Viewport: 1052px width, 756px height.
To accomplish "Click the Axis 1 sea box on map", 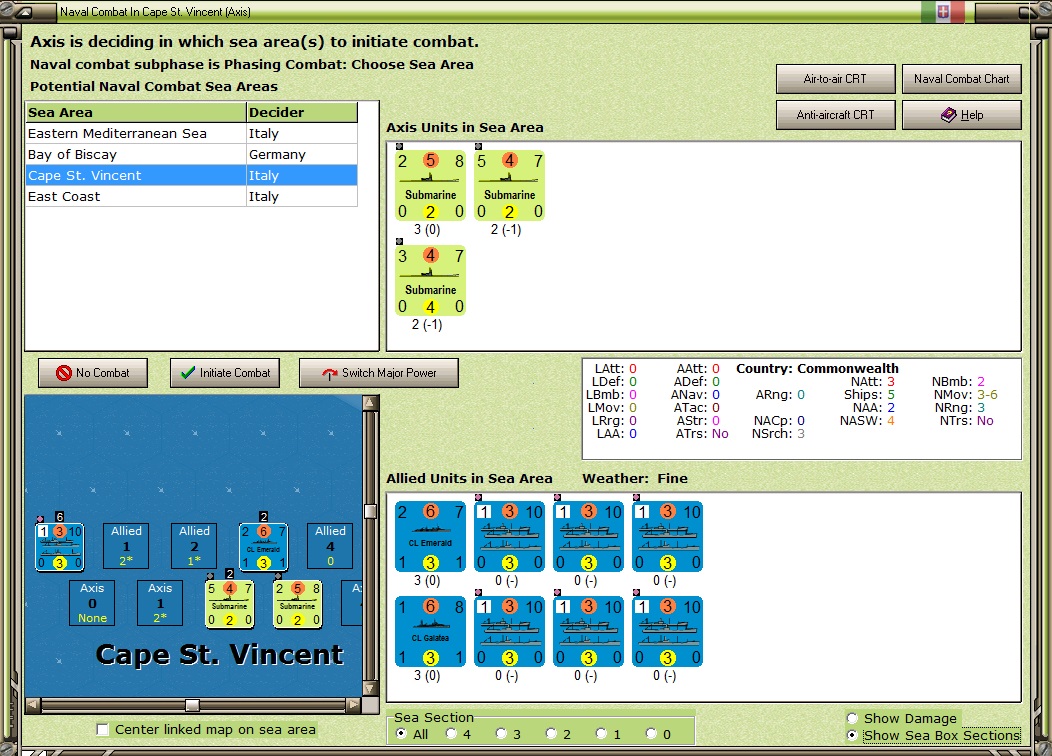I will (x=160, y=603).
